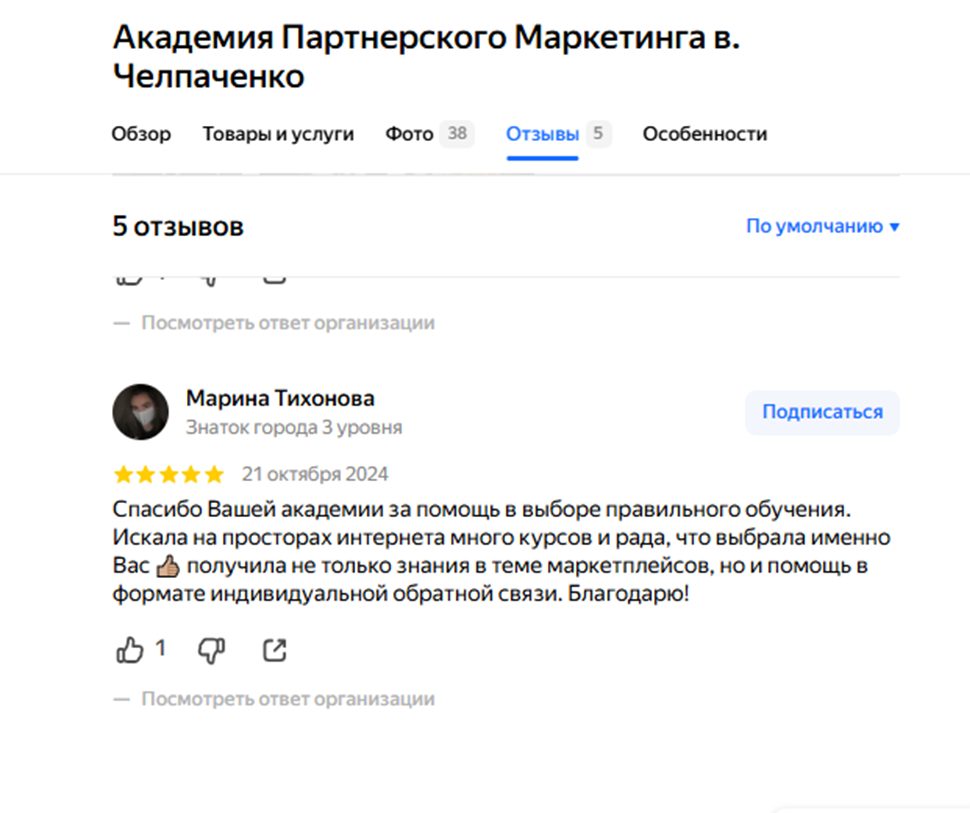
Task: Click the 5 отзывов heading
Action: pyautogui.click(x=178, y=226)
